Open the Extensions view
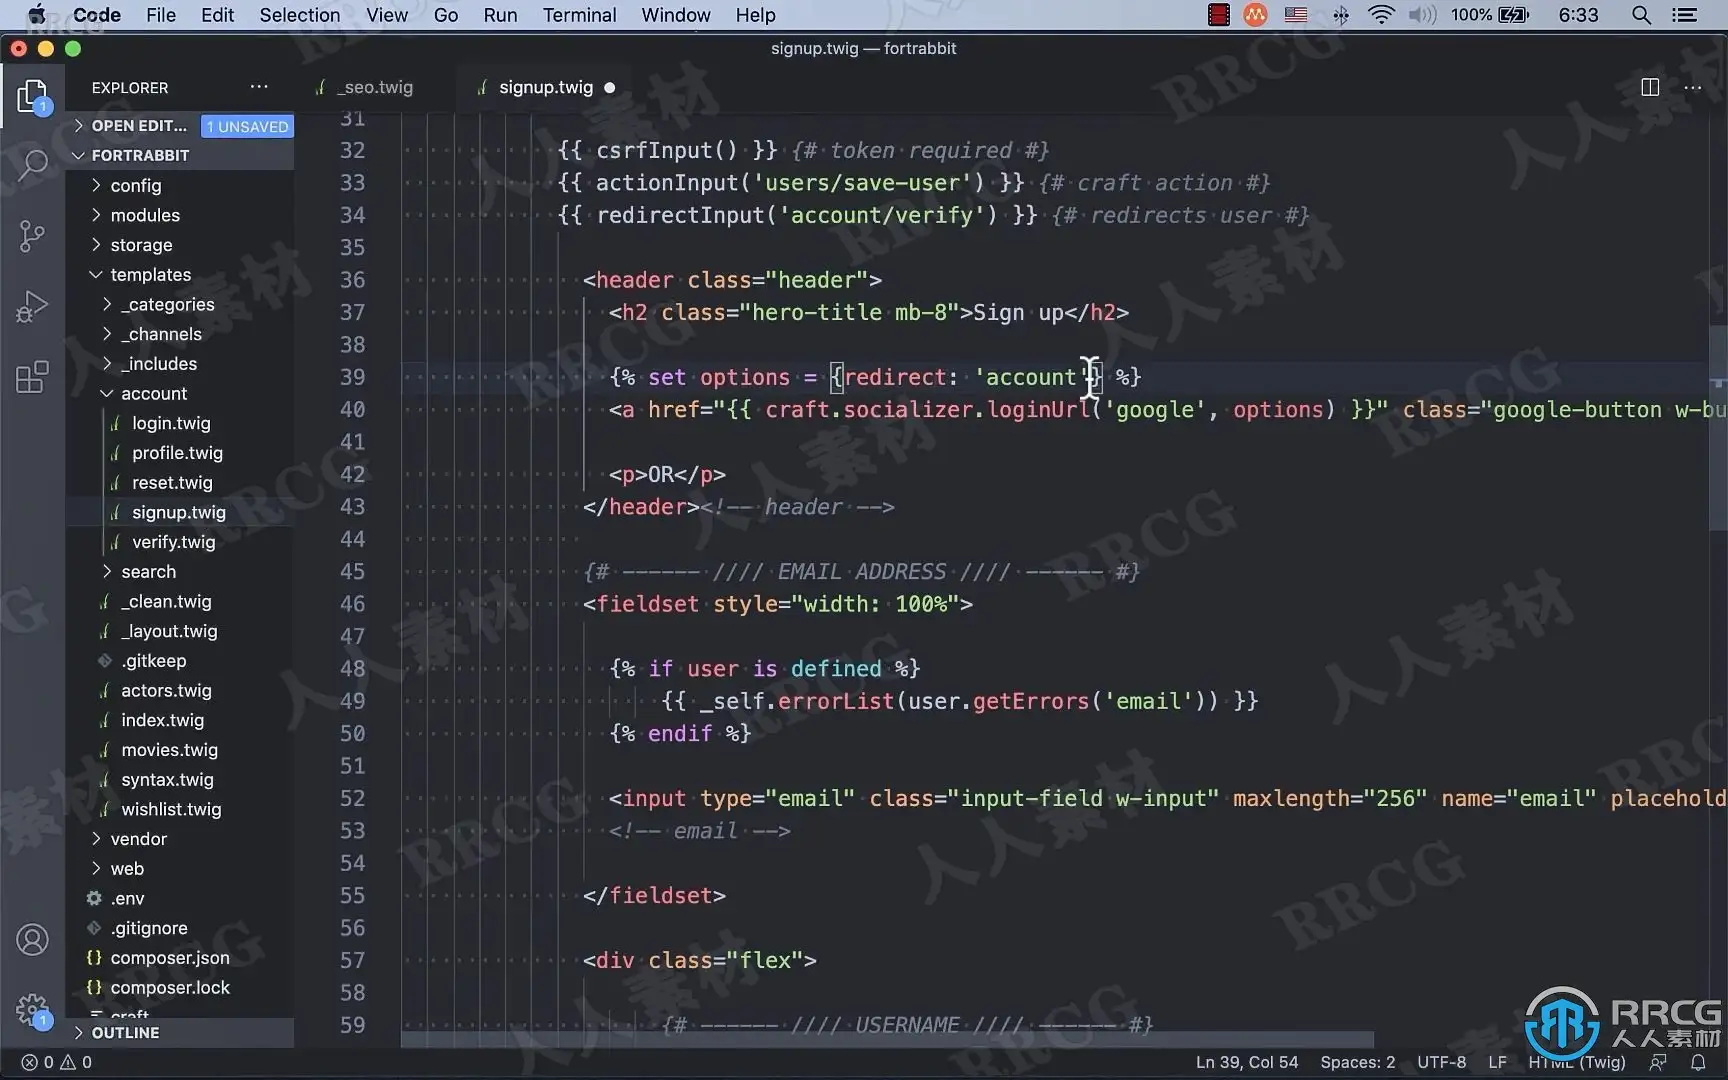Screen dimensions: 1728x1080 (x=32, y=377)
